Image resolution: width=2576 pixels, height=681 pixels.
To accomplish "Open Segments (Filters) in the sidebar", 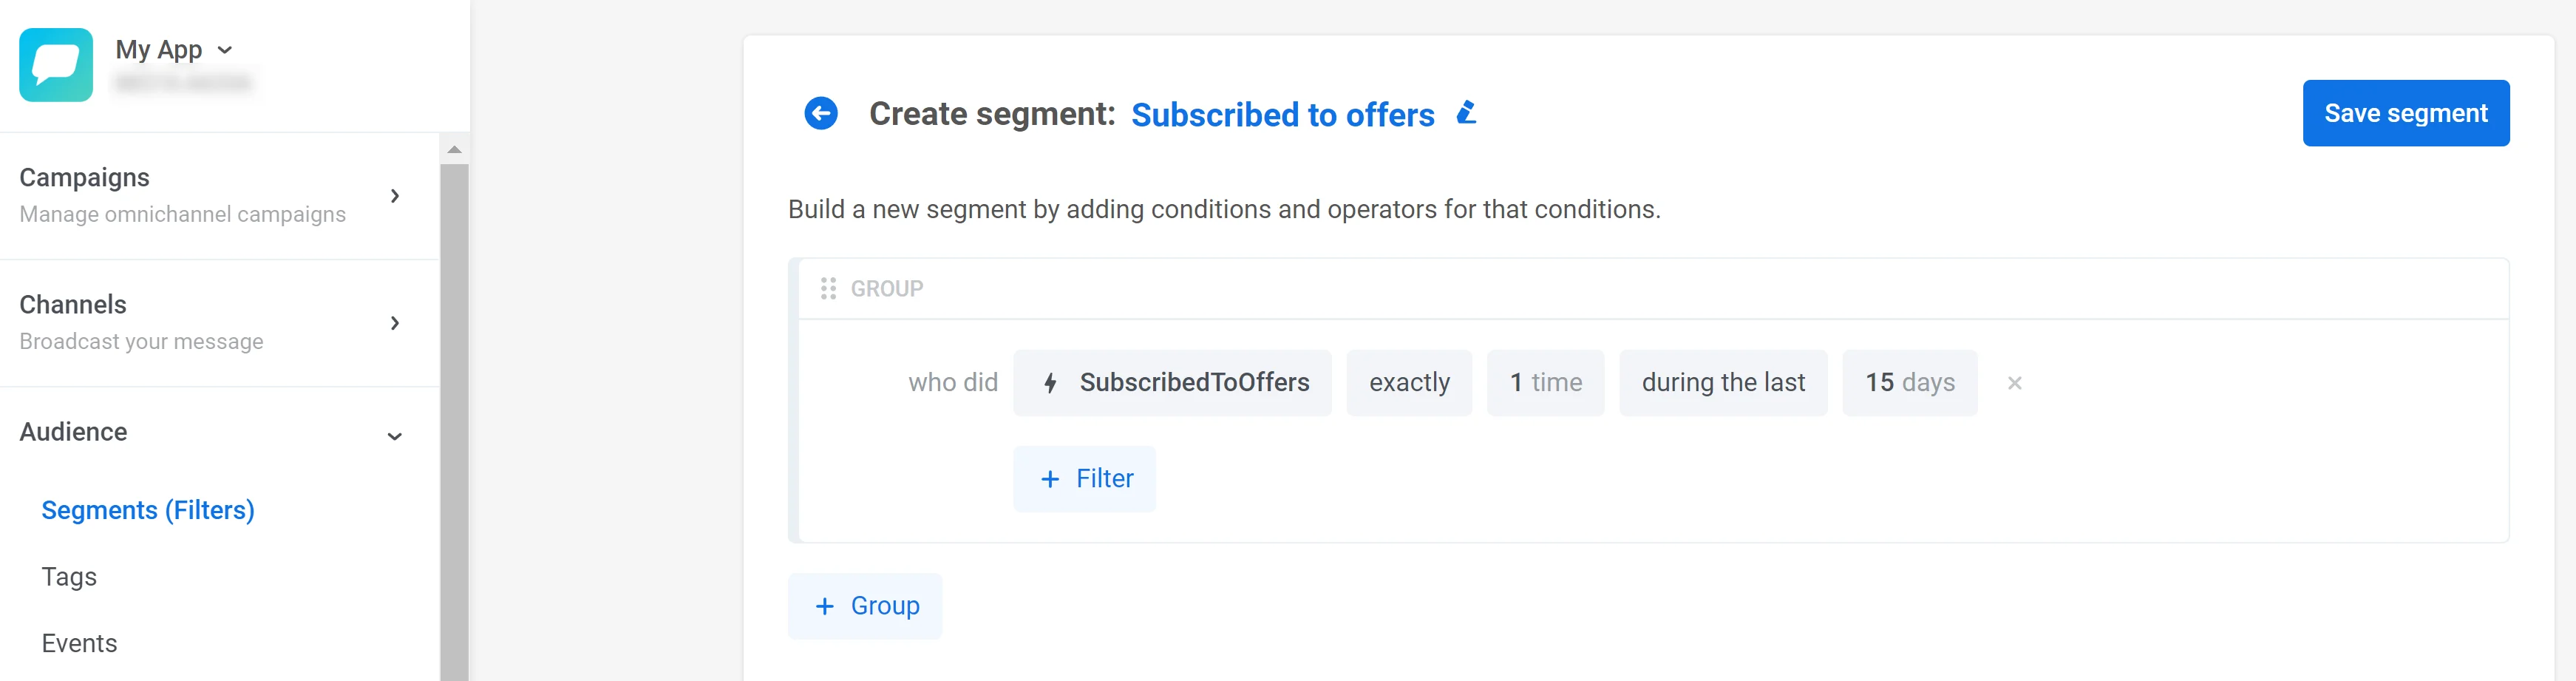I will click(148, 510).
